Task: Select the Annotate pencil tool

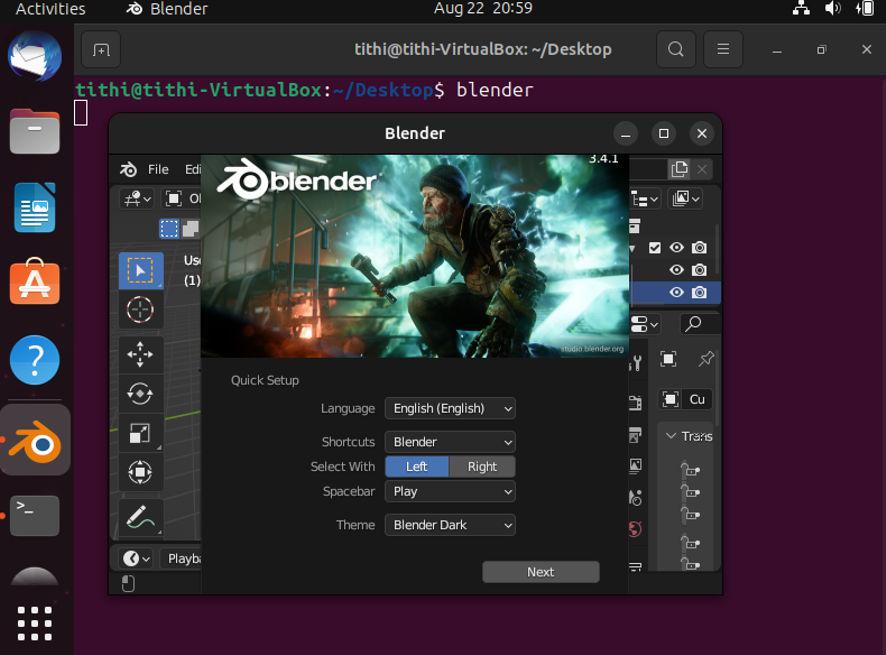Action: coord(140,517)
